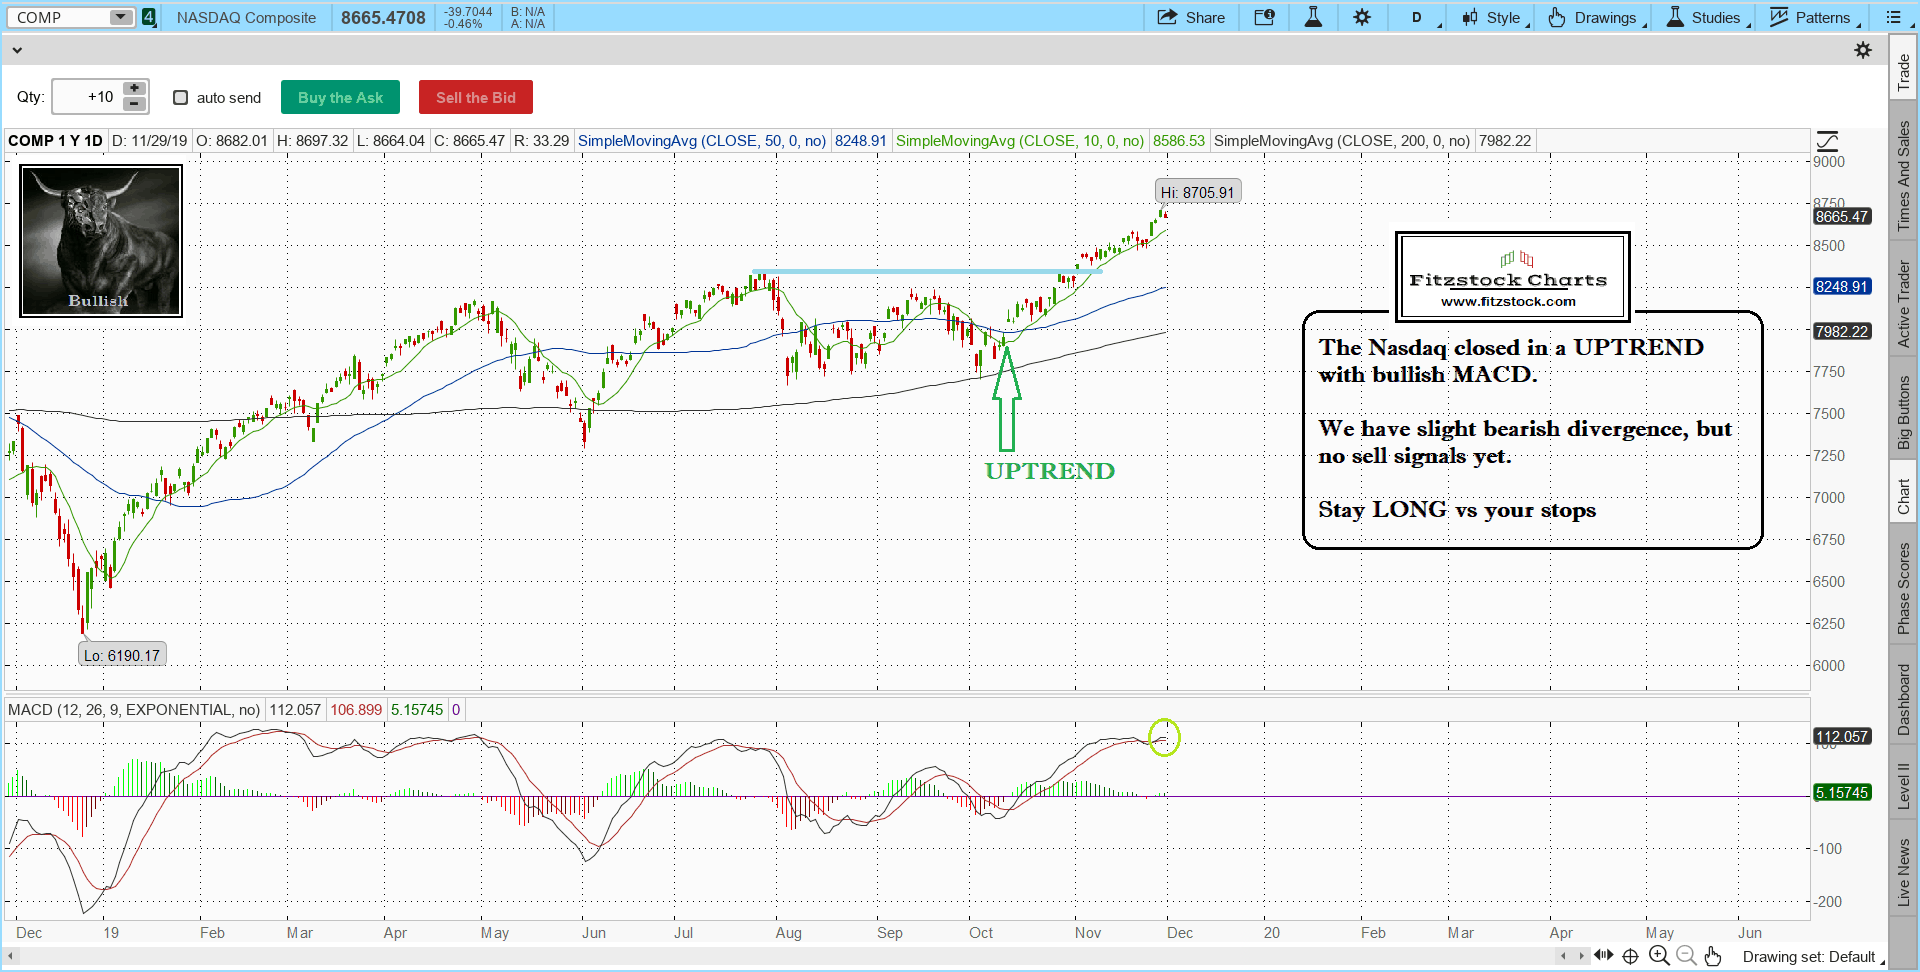The width and height of the screenshot is (1920, 972).
Task: Open chart settings gear in top toolbar
Action: pos(1362,17)
